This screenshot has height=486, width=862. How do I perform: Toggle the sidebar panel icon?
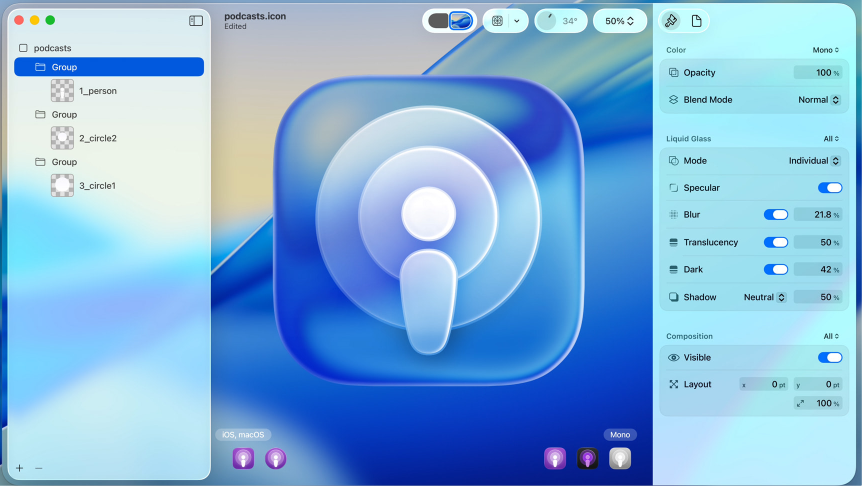[x=196, y=21]
